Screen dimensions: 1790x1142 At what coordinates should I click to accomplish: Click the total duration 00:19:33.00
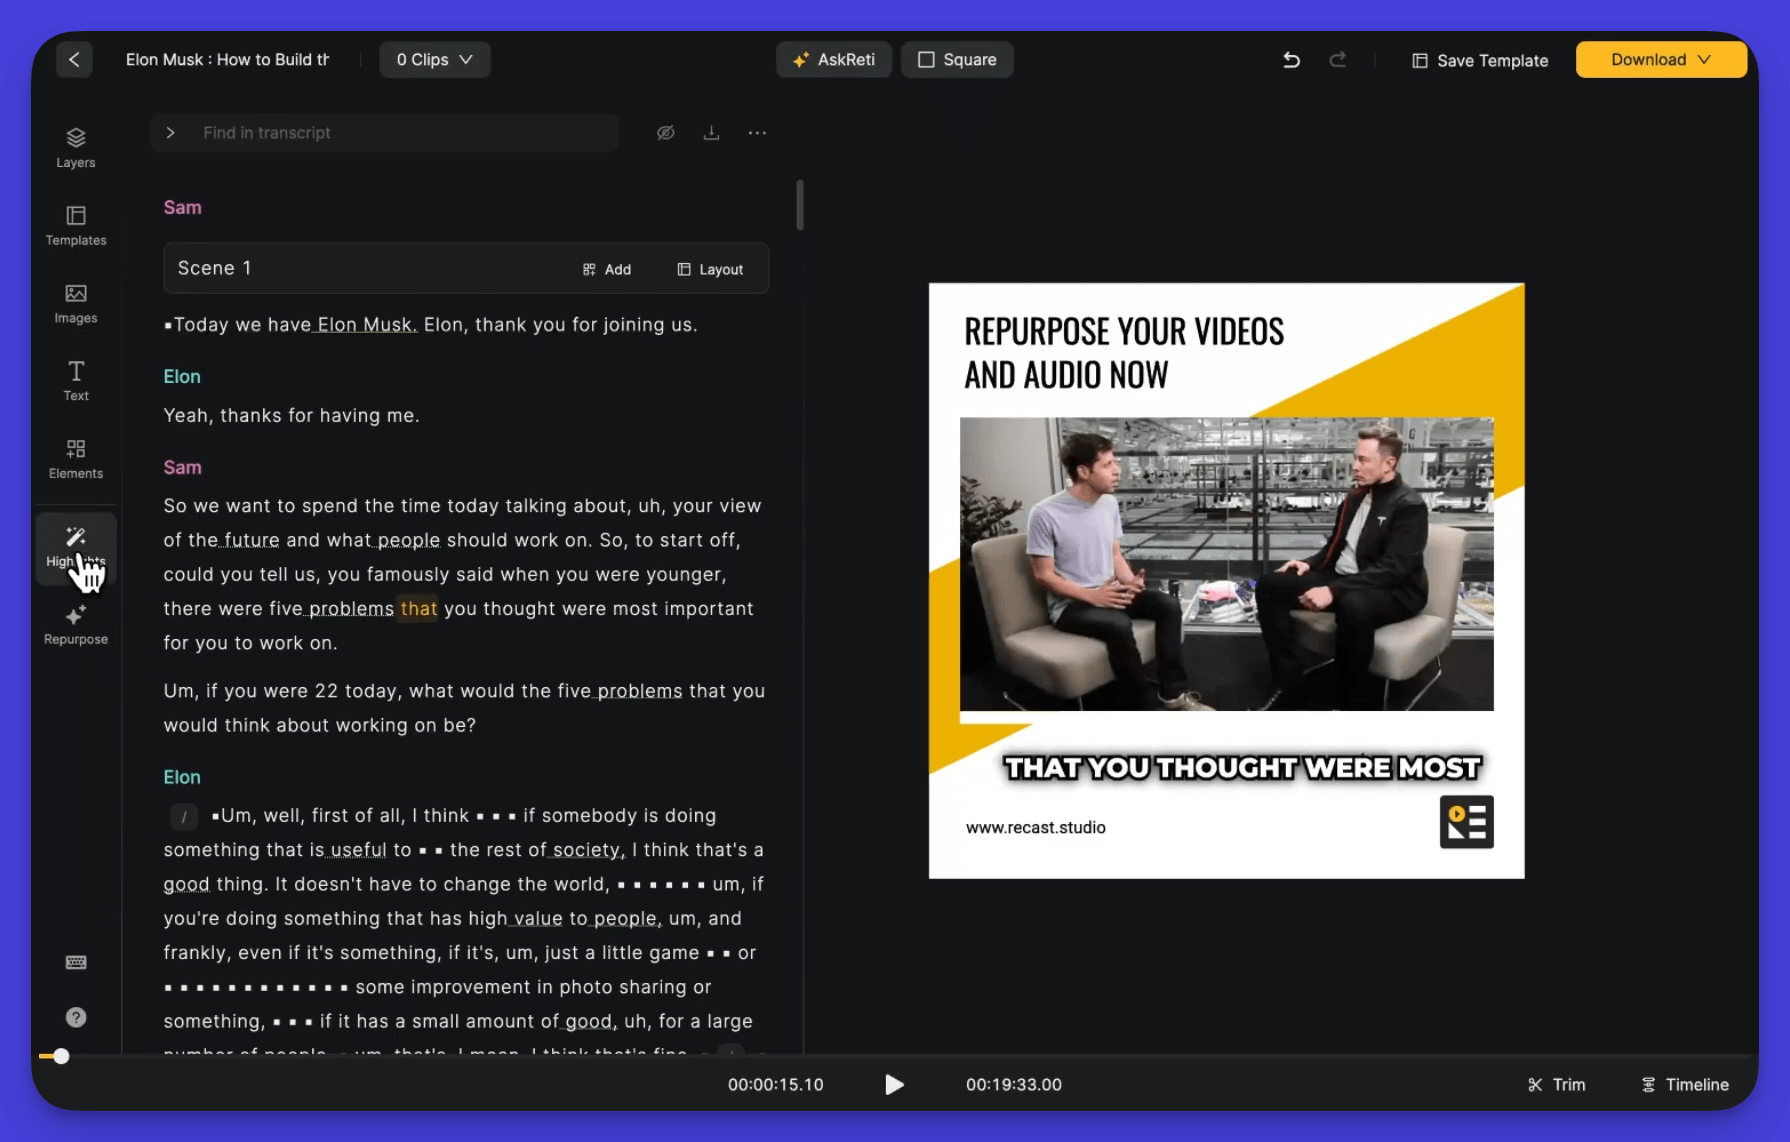1013,1084
